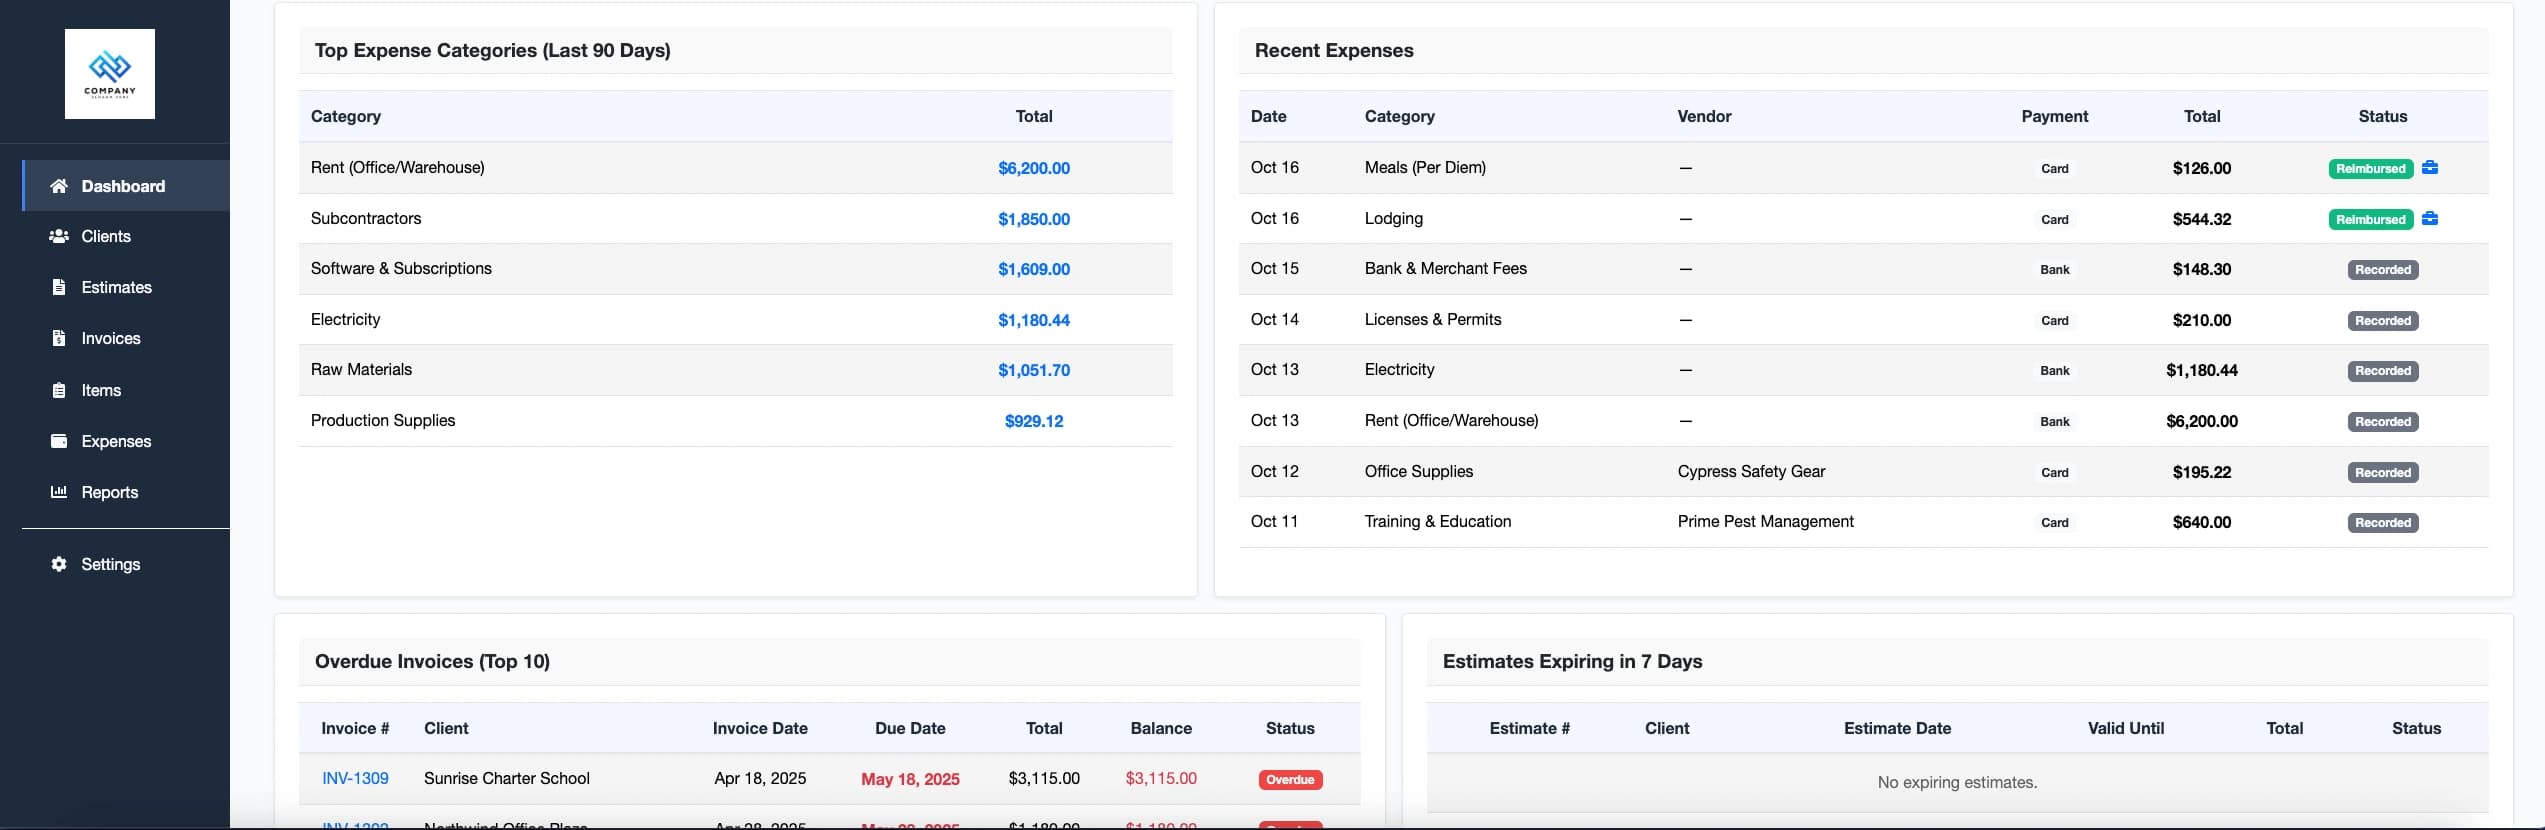The width and height of the screenshot is (2545, 830).
Task: Click briefcase icon on Lodging expense row
Action: tap(2430, 219)
